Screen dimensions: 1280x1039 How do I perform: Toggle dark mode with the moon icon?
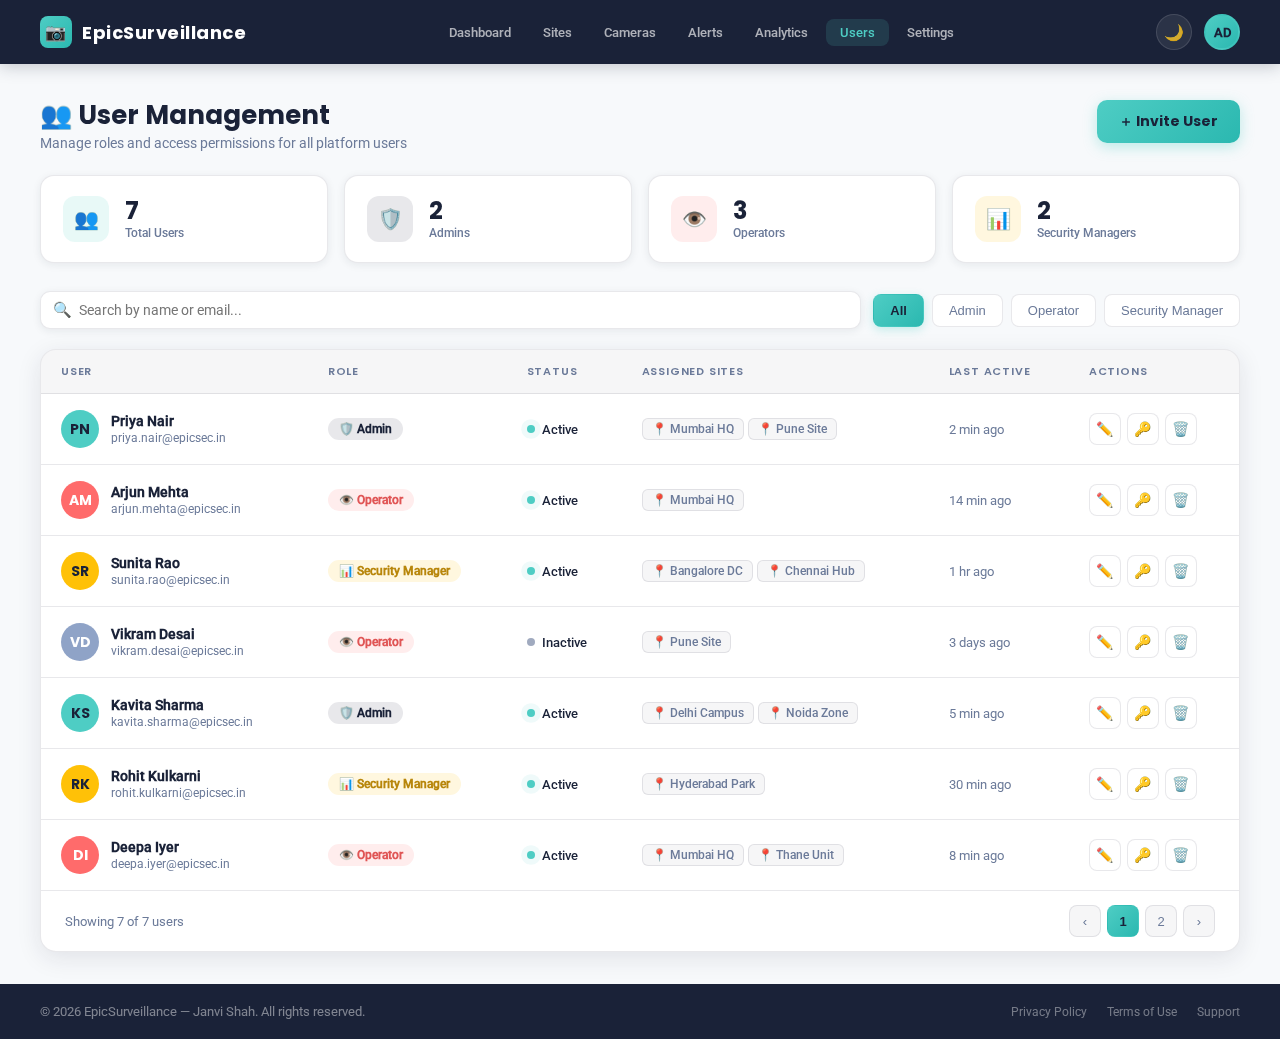tap(1172, 31)
